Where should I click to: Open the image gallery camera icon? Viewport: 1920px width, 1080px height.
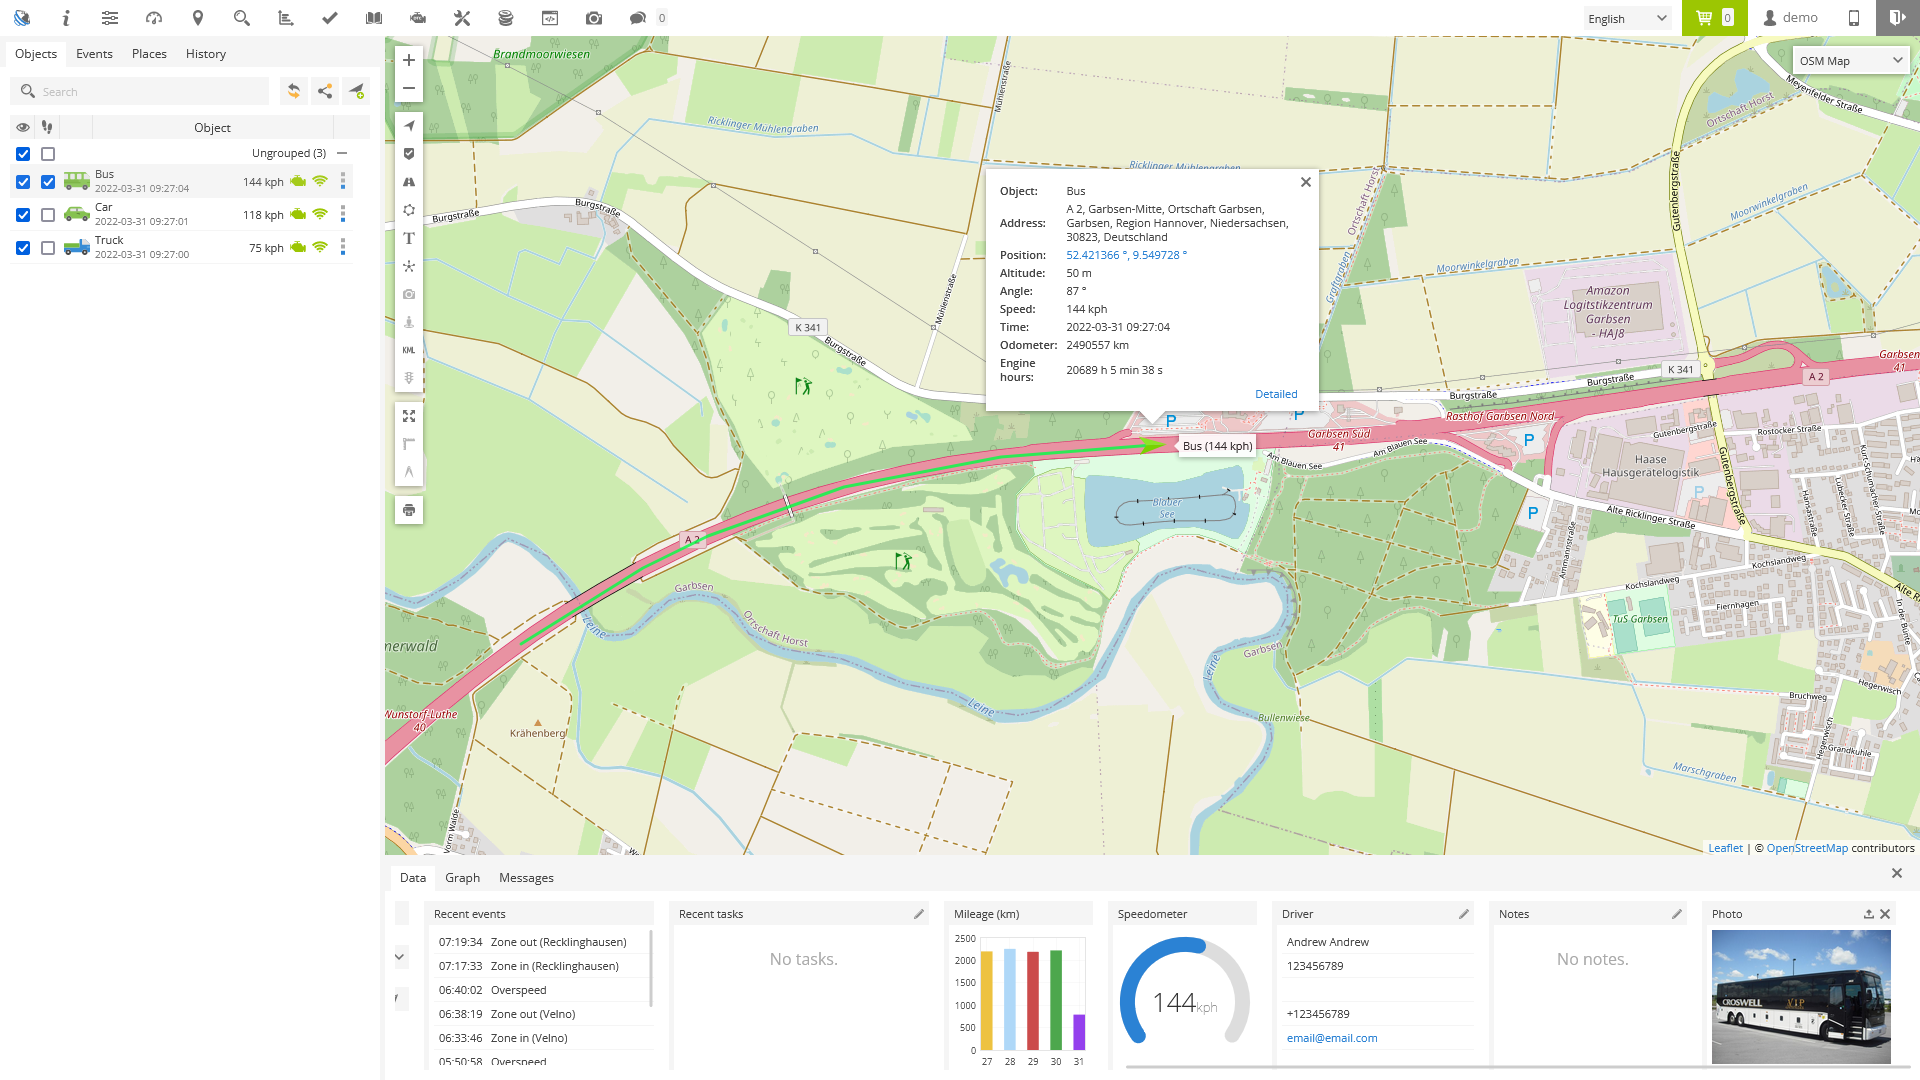coord(594,18)
